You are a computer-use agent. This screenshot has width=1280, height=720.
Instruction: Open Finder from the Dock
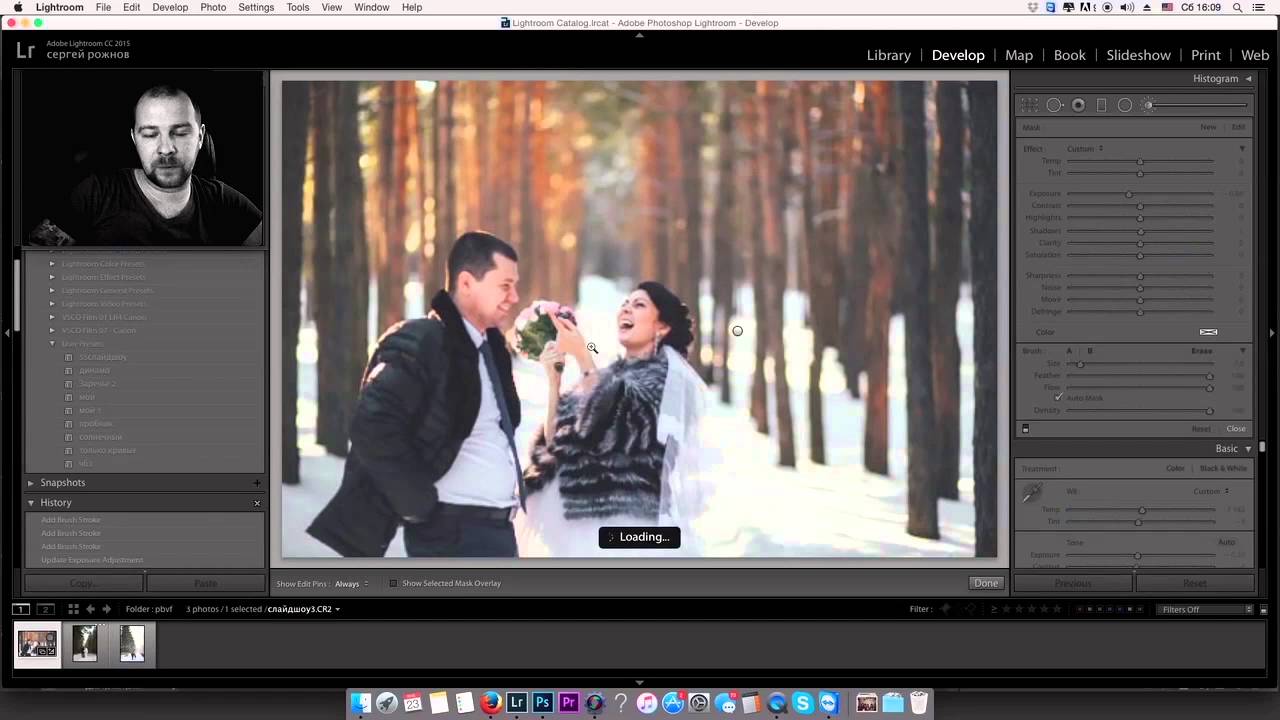[x=361, y=703]
